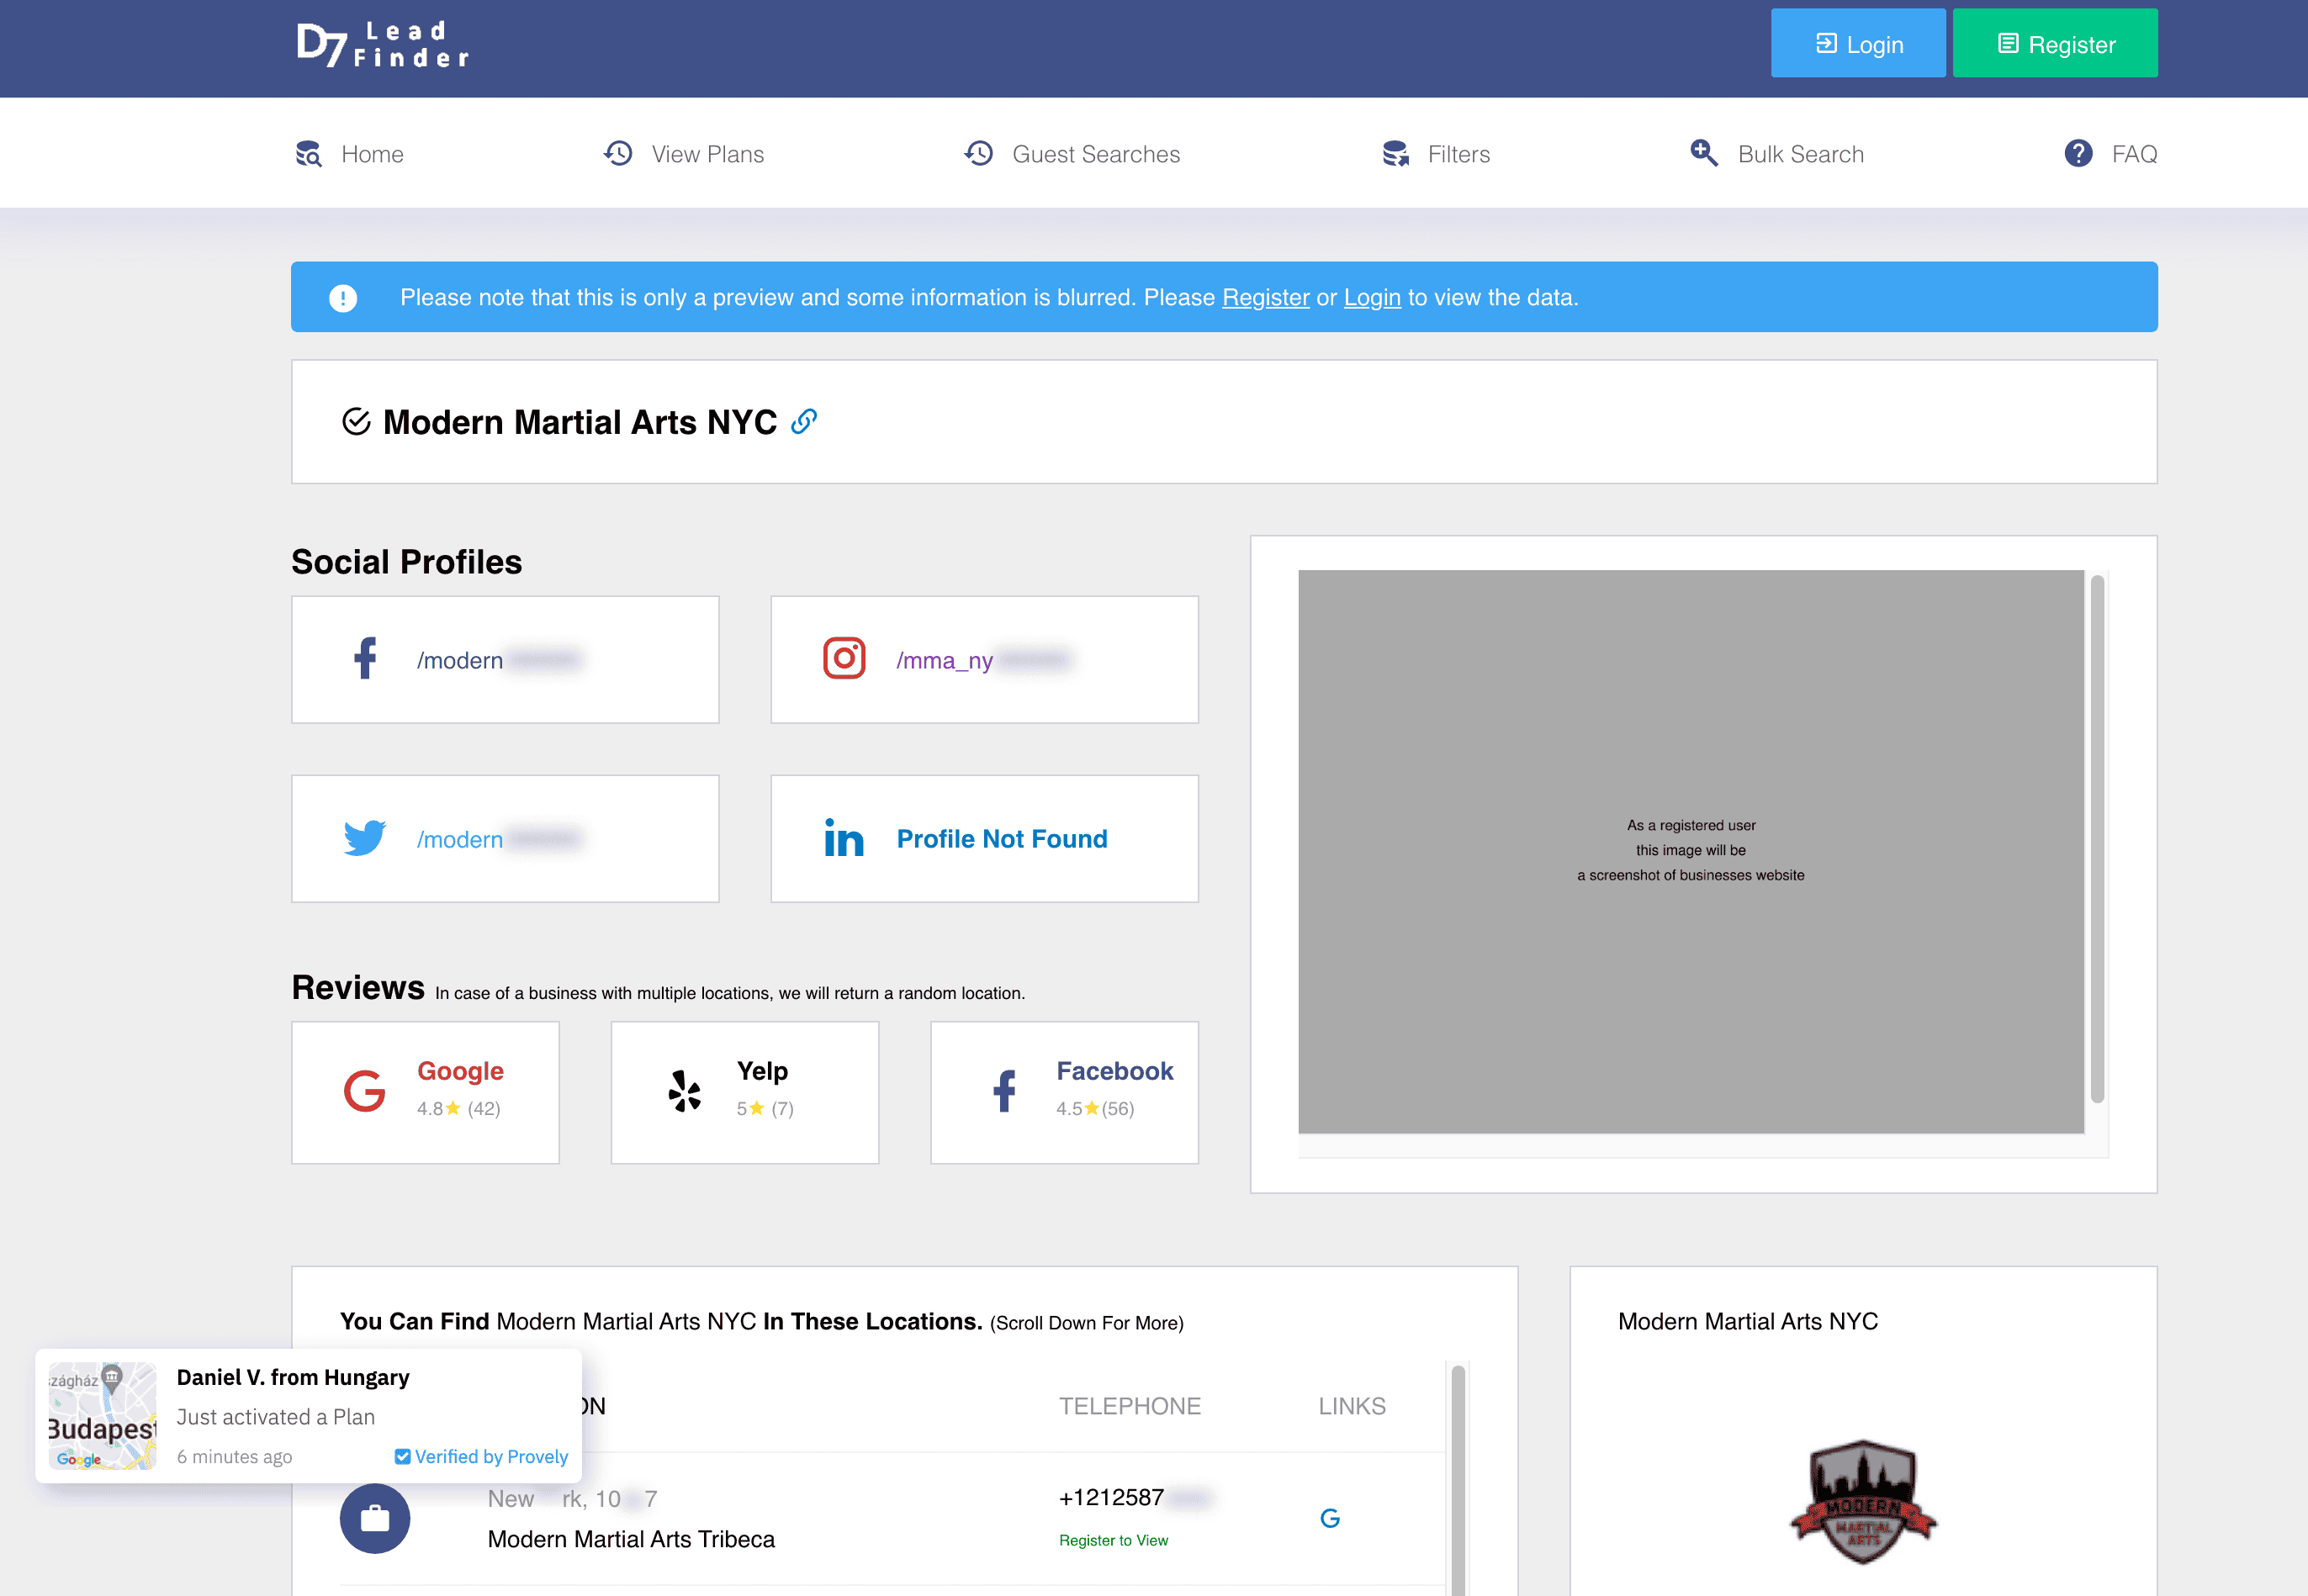Follow the Register link in blue notice
This screenshot has height=1596, width=2308.
tap(1265, 298)
